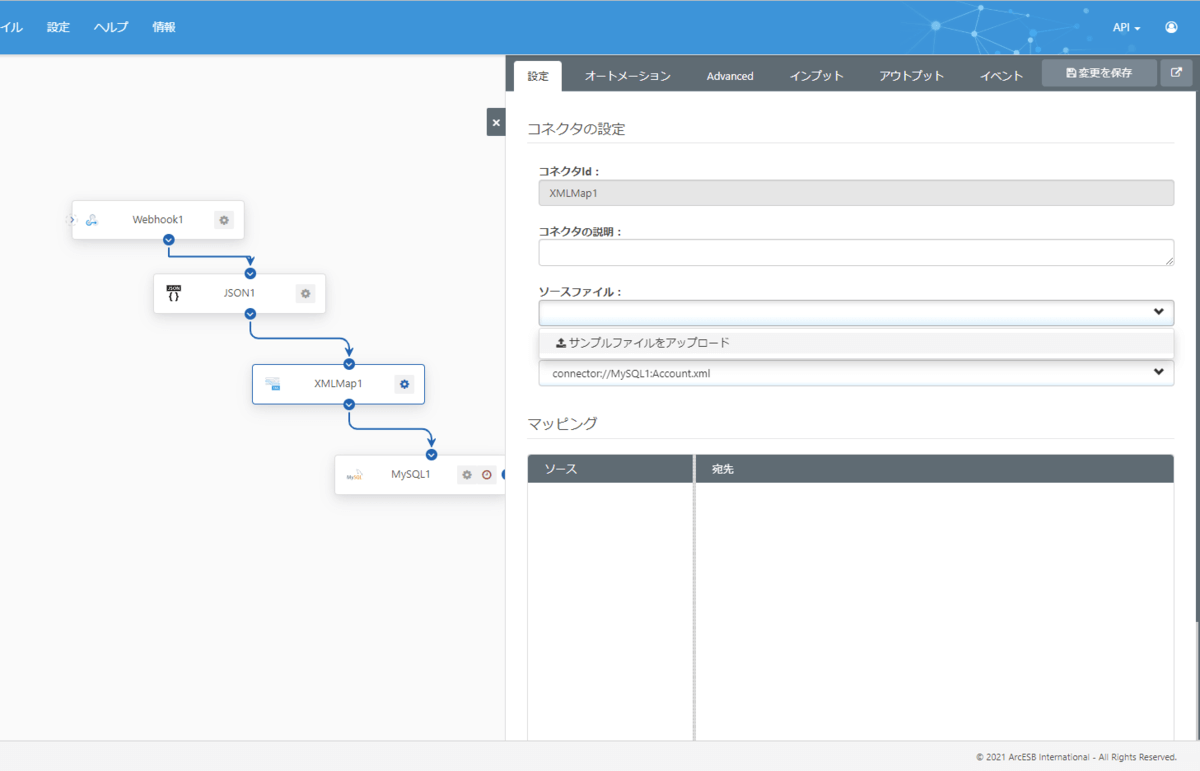This screenshot has height=771, width=1200.
Task: Click the 宛先 column header
Action: [x=935, y=469]
